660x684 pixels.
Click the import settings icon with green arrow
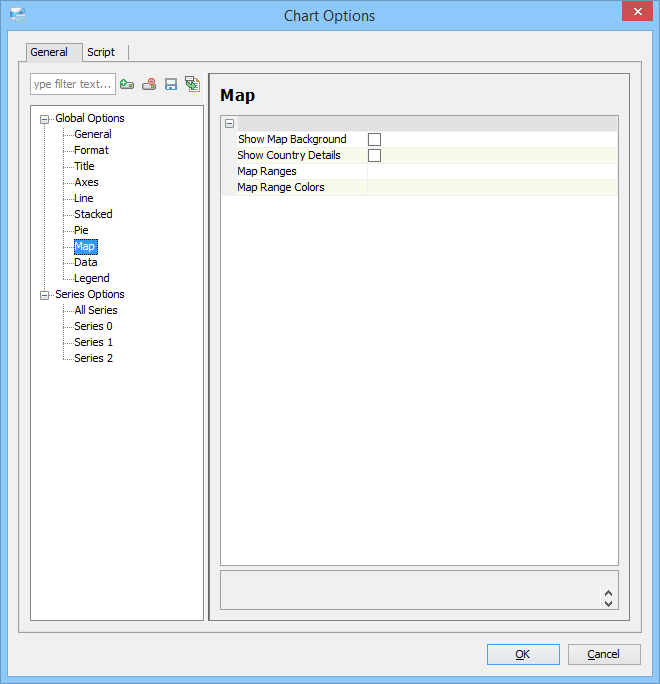click(192, 84)
